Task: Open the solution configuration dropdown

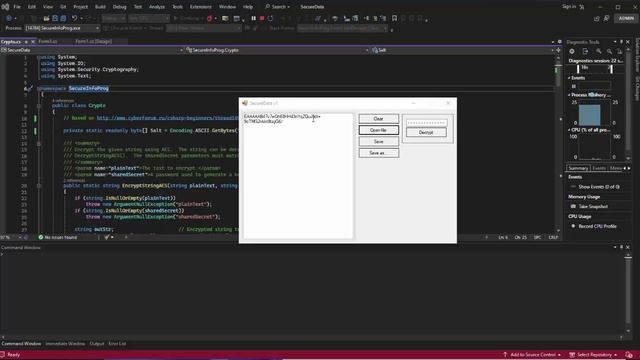Action: [x=113, y=18]
